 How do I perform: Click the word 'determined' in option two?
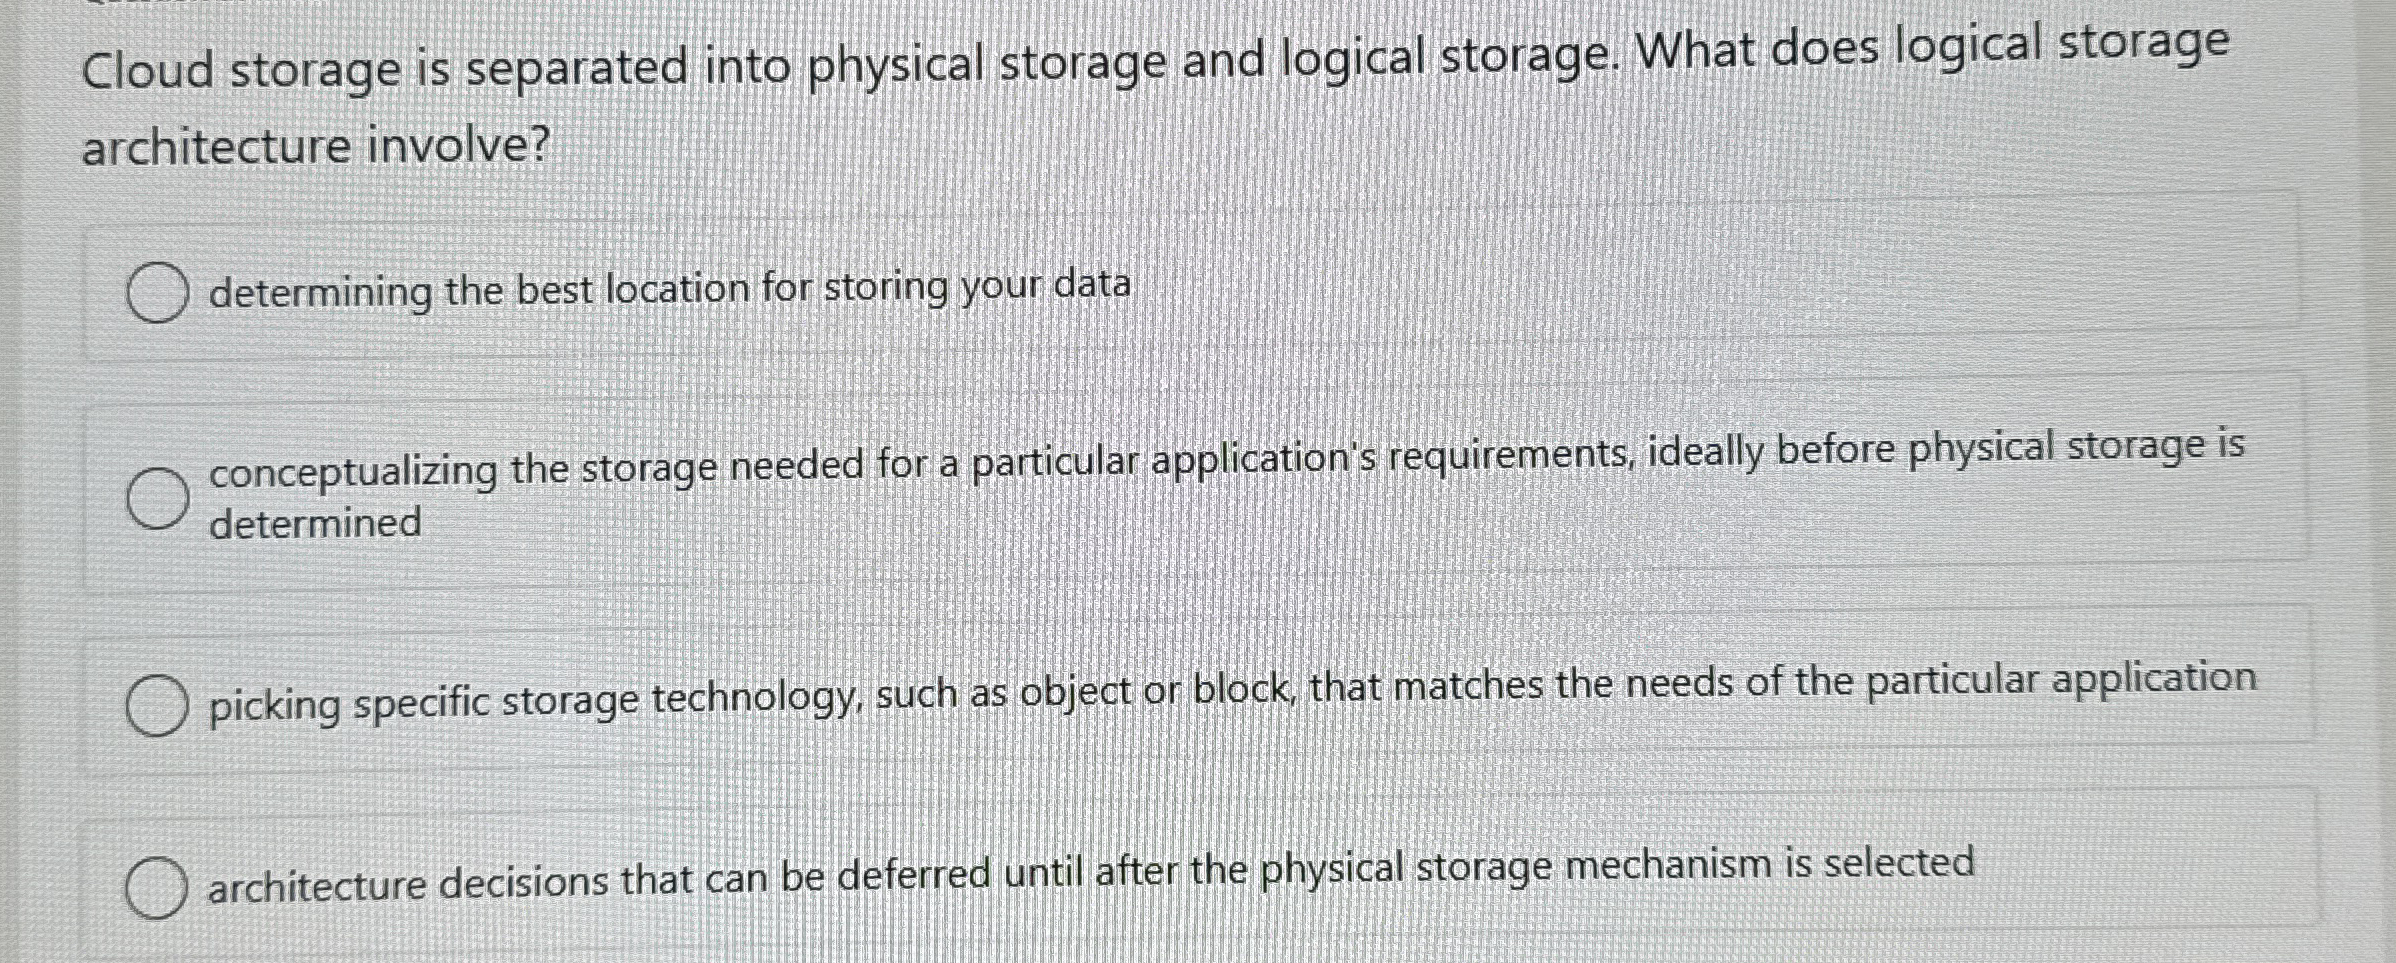(314, 523)
